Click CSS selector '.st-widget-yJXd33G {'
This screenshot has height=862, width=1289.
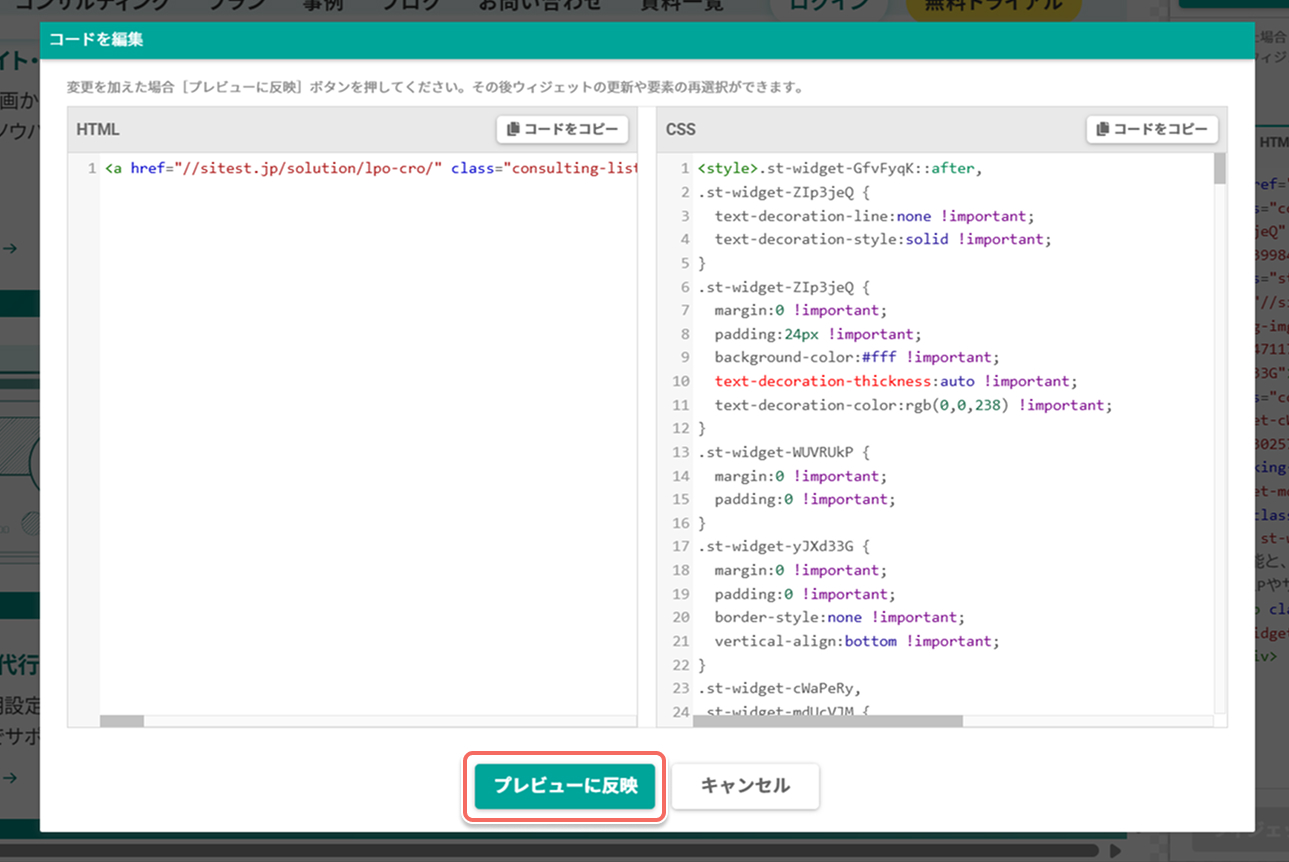point(784,546)
